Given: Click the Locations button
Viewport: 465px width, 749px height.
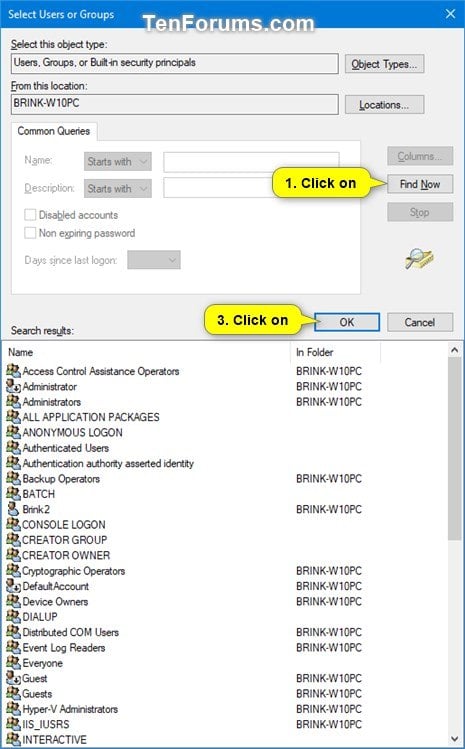Looking at the screenshot, I should pos(384,105).
